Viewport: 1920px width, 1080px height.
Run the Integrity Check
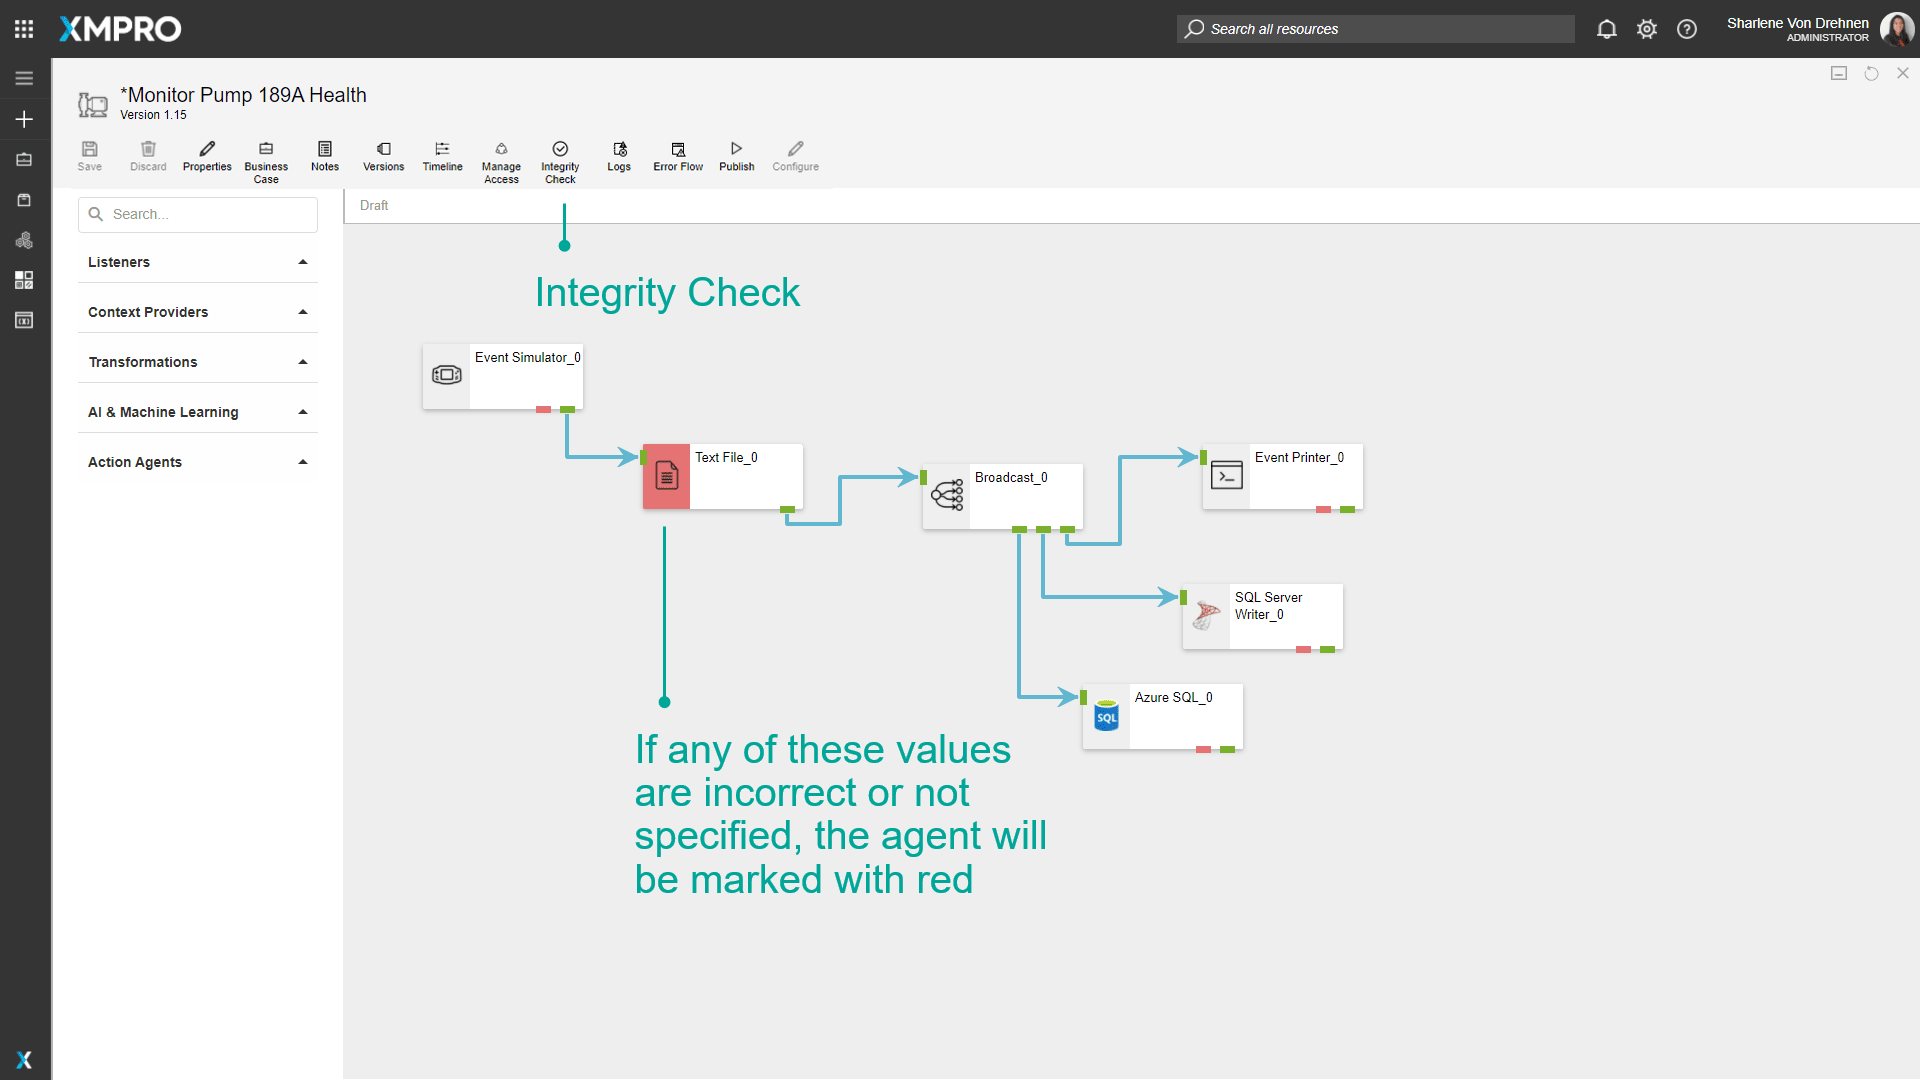pyautogui.click(x=560, y=157)
